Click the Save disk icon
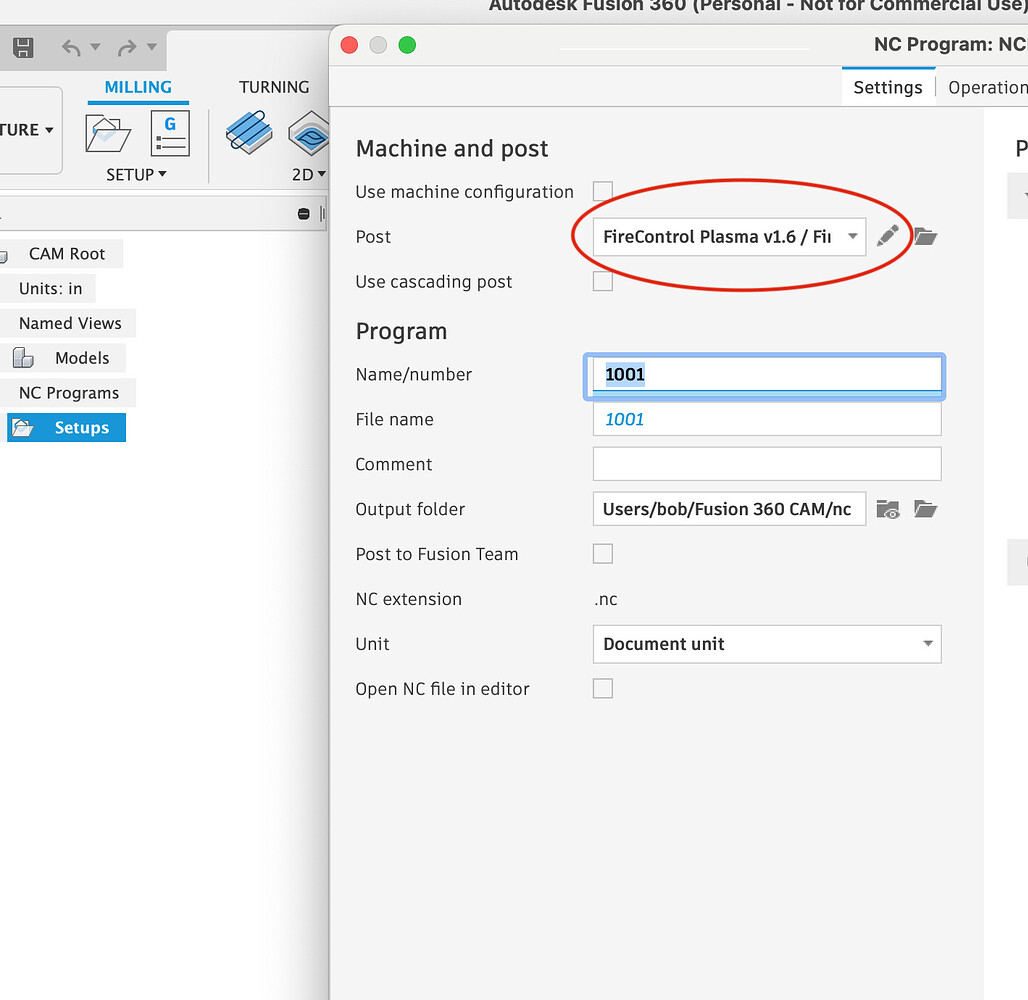Screen dimensions: 1028x1000 [23, 47]
